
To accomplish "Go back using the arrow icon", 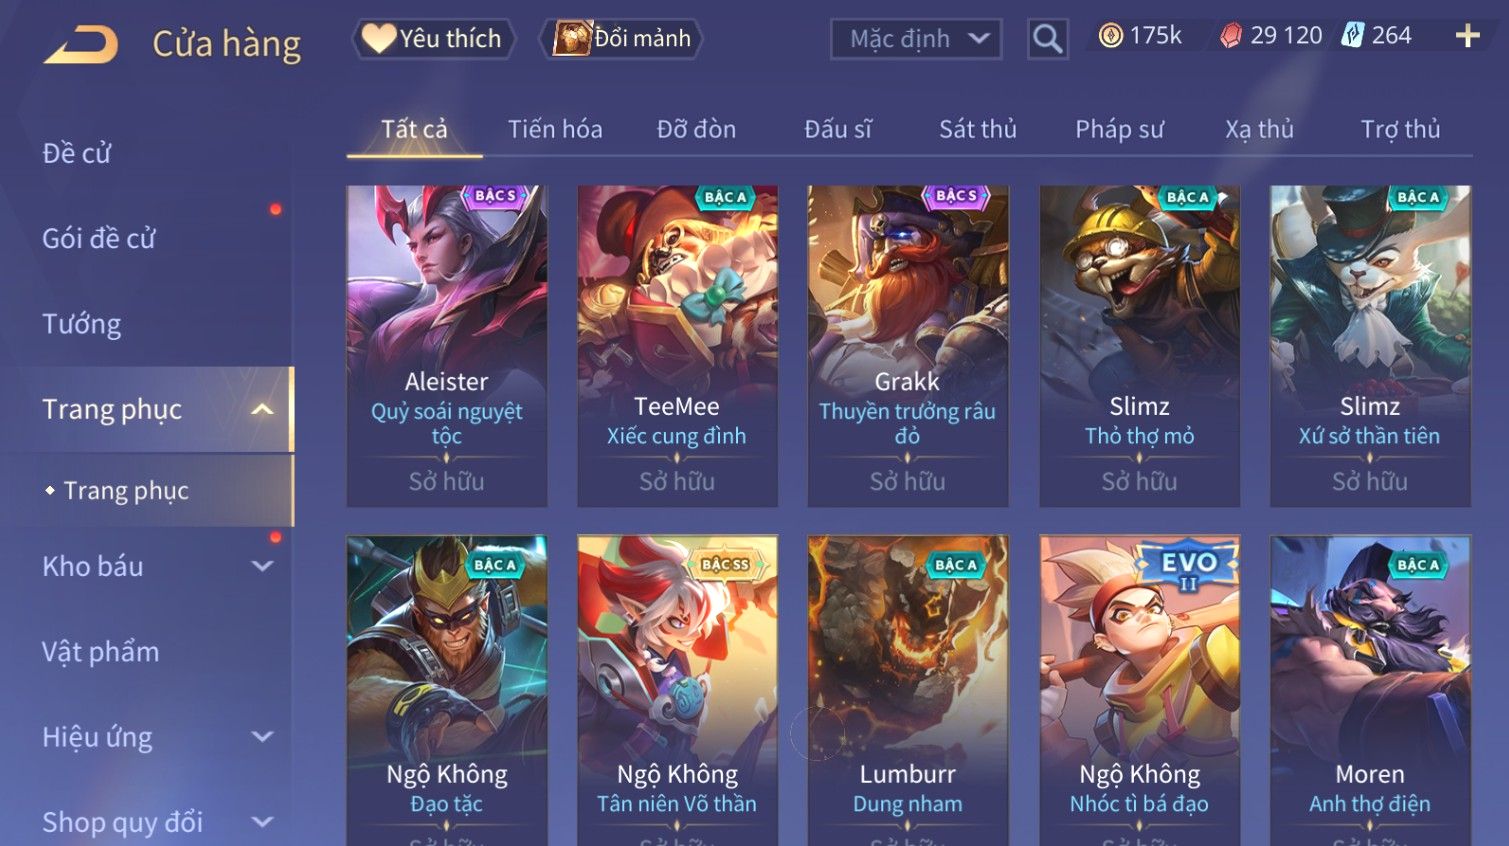I will tap(81, 44).
